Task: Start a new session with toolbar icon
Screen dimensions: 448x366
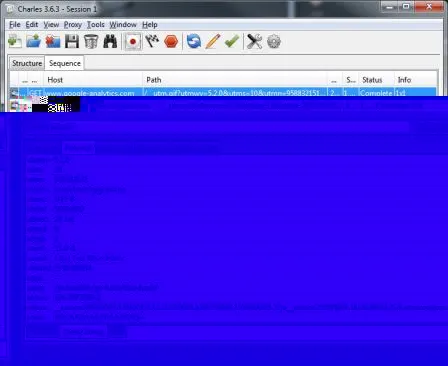Action: (x=15, y=41)
